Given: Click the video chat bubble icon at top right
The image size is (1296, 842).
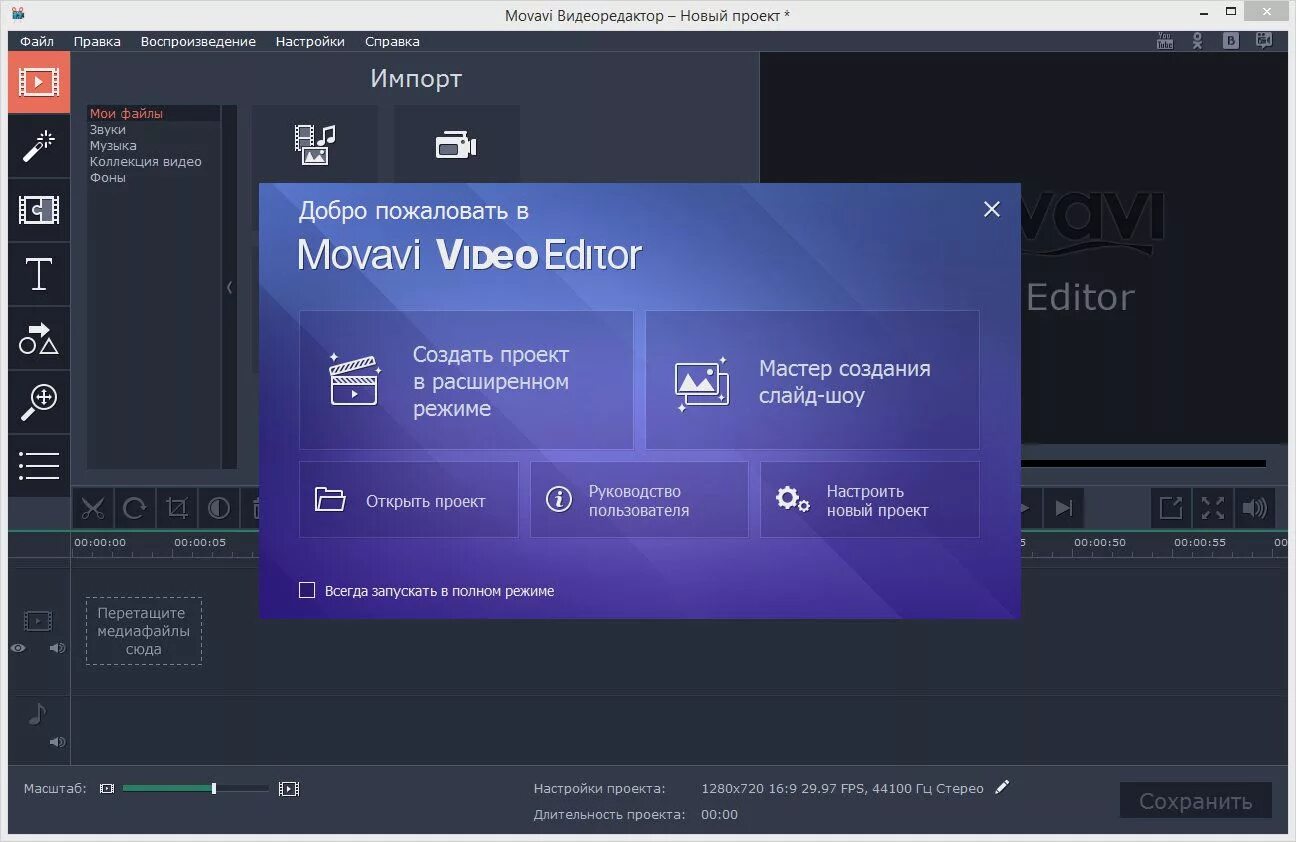Looking at the screenshot, I should [x=1264, y=41].
